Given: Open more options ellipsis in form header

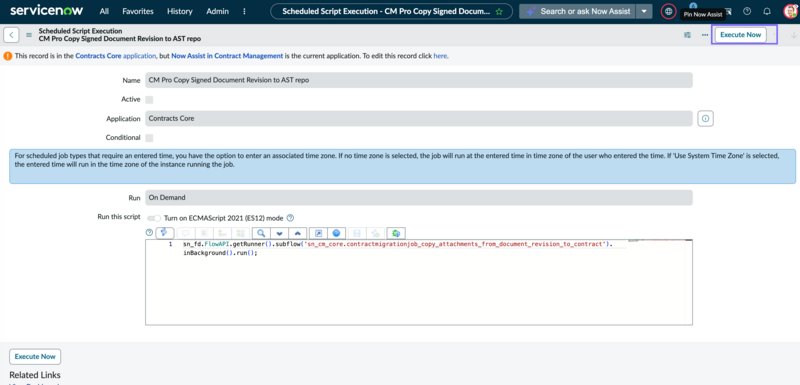Looking at the screenshot, I should coord(705,35).
